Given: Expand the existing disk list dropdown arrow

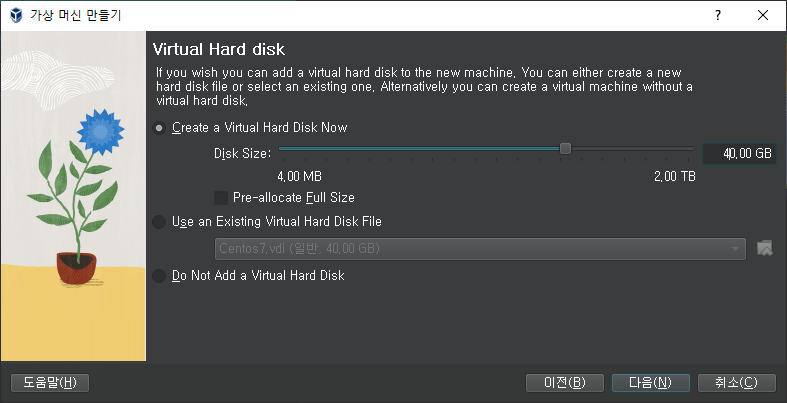Looking at the screenshot, I should [735, 249].
